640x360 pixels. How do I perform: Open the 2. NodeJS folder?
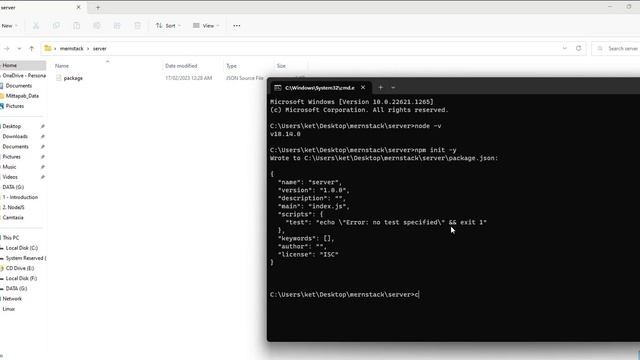[x=13, y=207]
